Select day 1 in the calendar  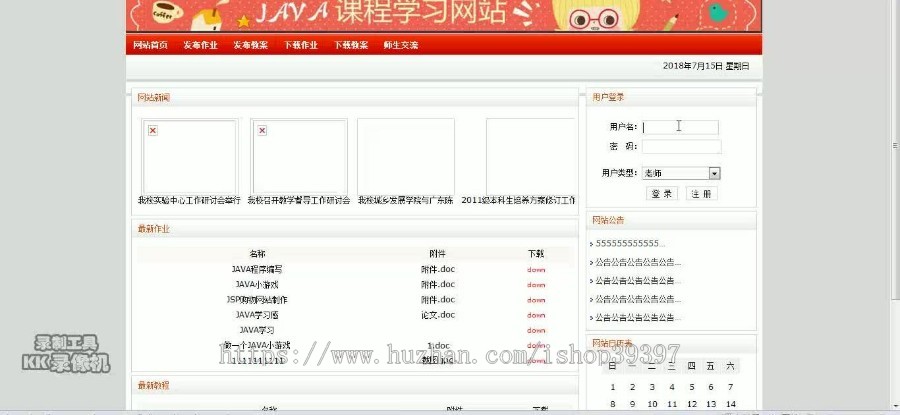(x=613, y=387)
